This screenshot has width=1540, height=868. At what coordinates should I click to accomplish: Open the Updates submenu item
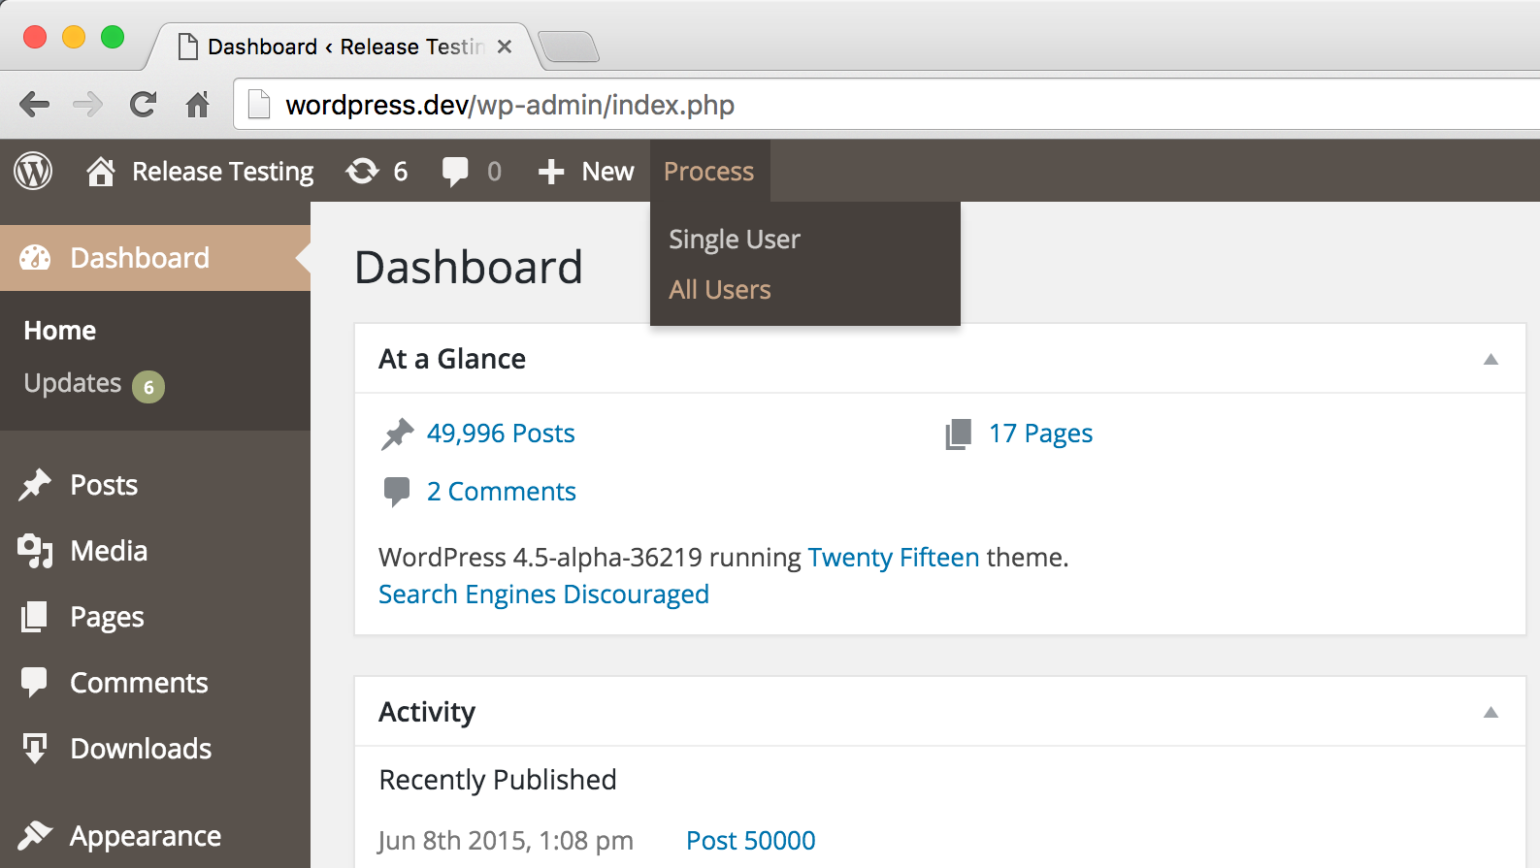(x=72, y=383)
